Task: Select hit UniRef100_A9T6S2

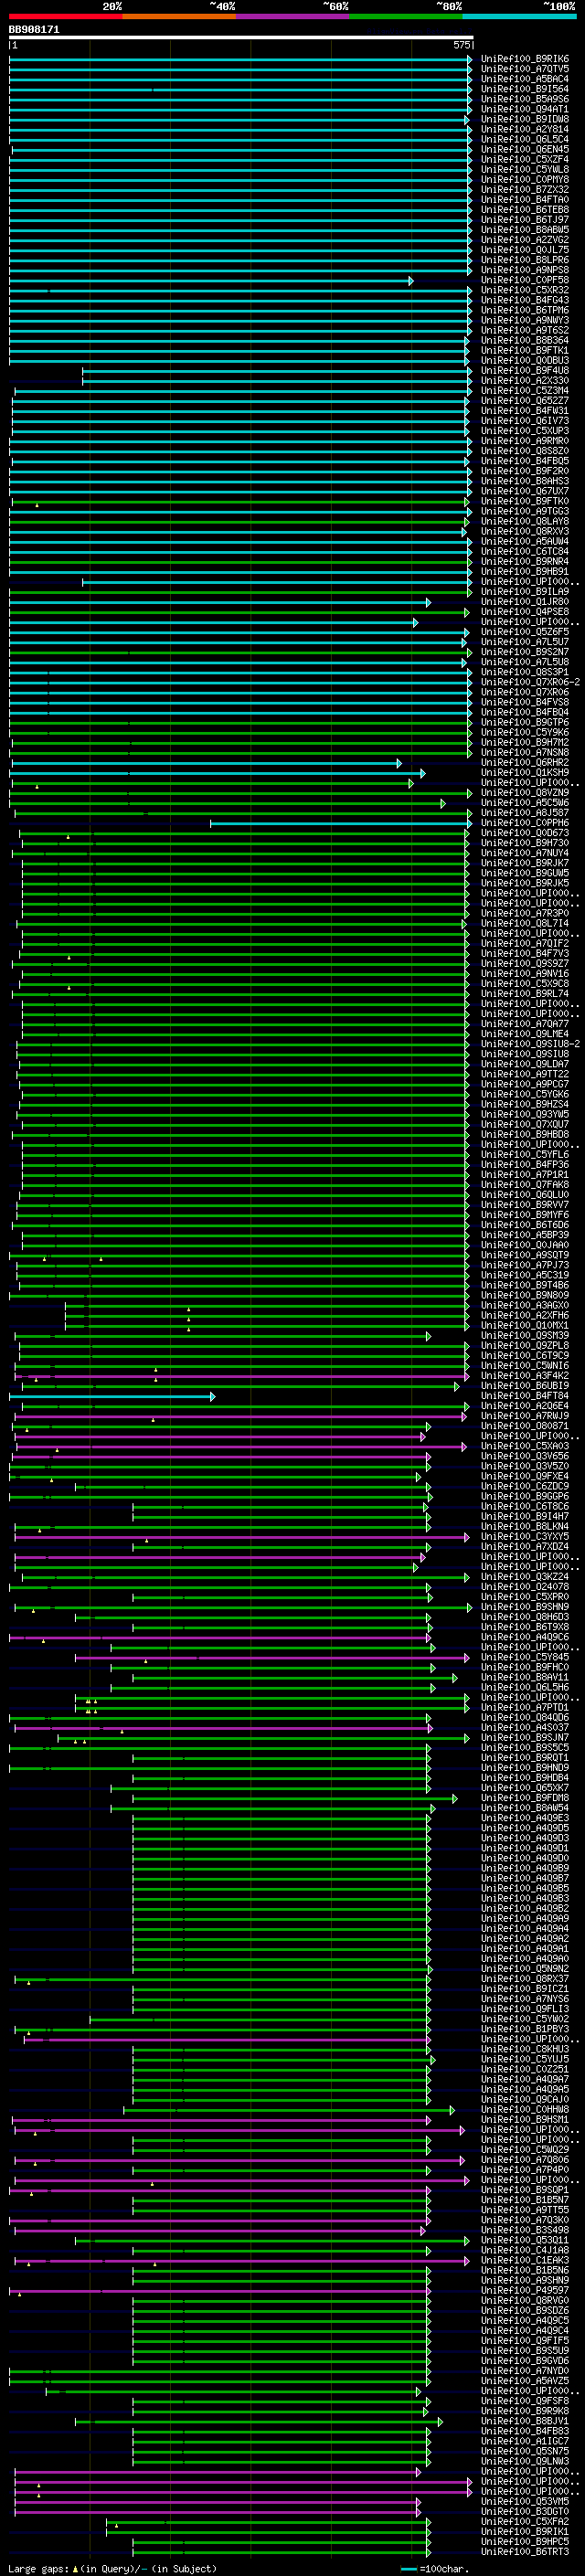Action: pos(525,331)
